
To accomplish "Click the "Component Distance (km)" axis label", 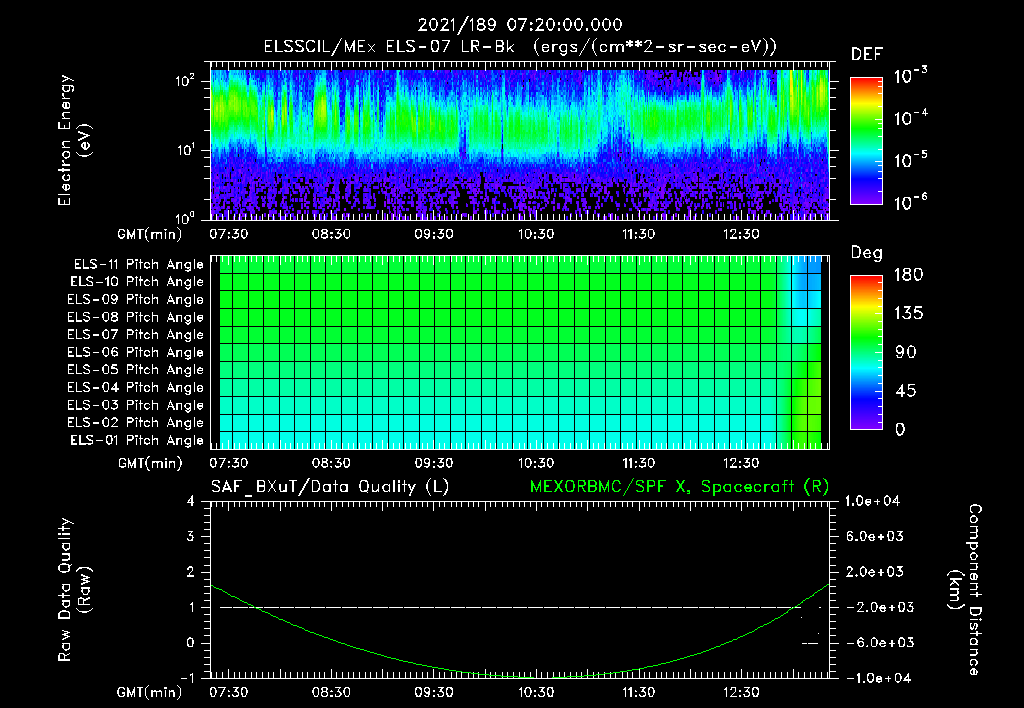I will 965,590.
